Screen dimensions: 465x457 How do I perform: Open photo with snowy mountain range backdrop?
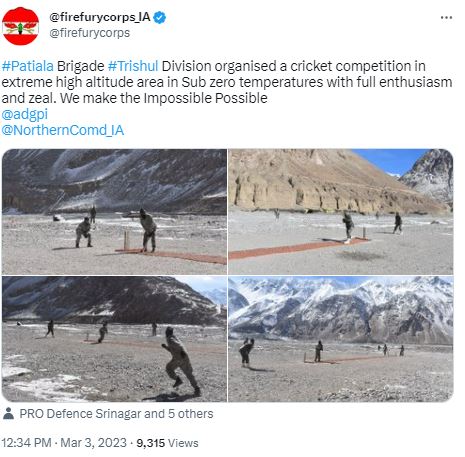pyautogui.click(x=341, y=339)
